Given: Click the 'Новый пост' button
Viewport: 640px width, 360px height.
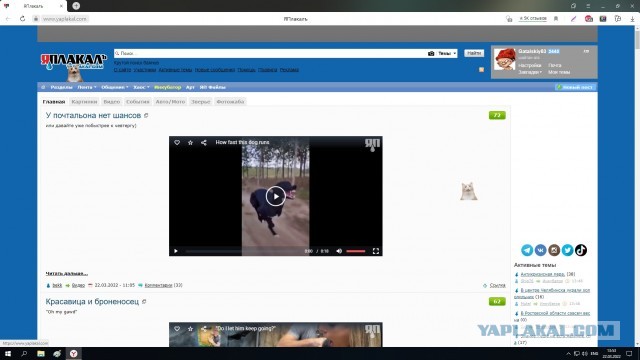Looking at the screenshot, I should pos(576,87).
